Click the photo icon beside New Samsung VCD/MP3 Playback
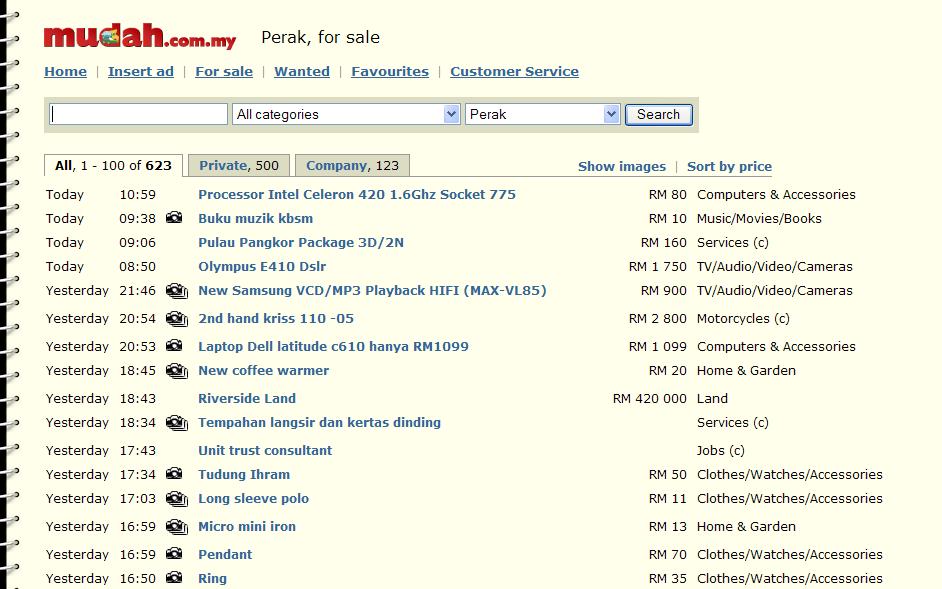This screenshot has width=942, height=589. pyautogui.click(x=177, y=290)
